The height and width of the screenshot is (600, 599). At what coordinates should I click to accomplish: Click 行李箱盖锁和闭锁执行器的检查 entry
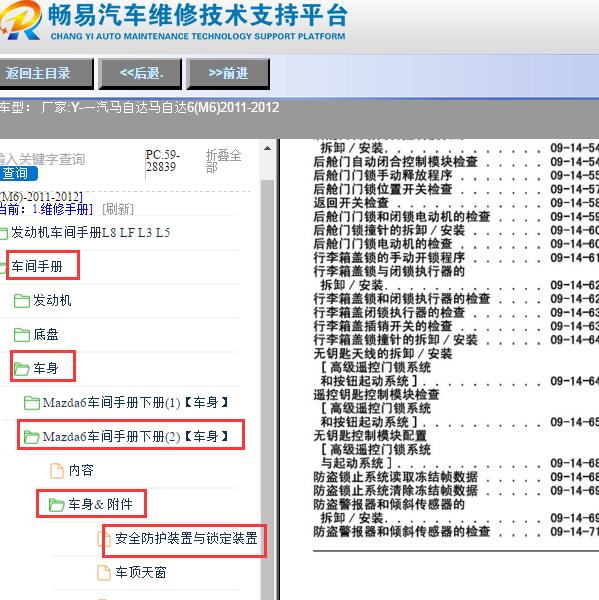pyautogui.click(x=402, y=298)
